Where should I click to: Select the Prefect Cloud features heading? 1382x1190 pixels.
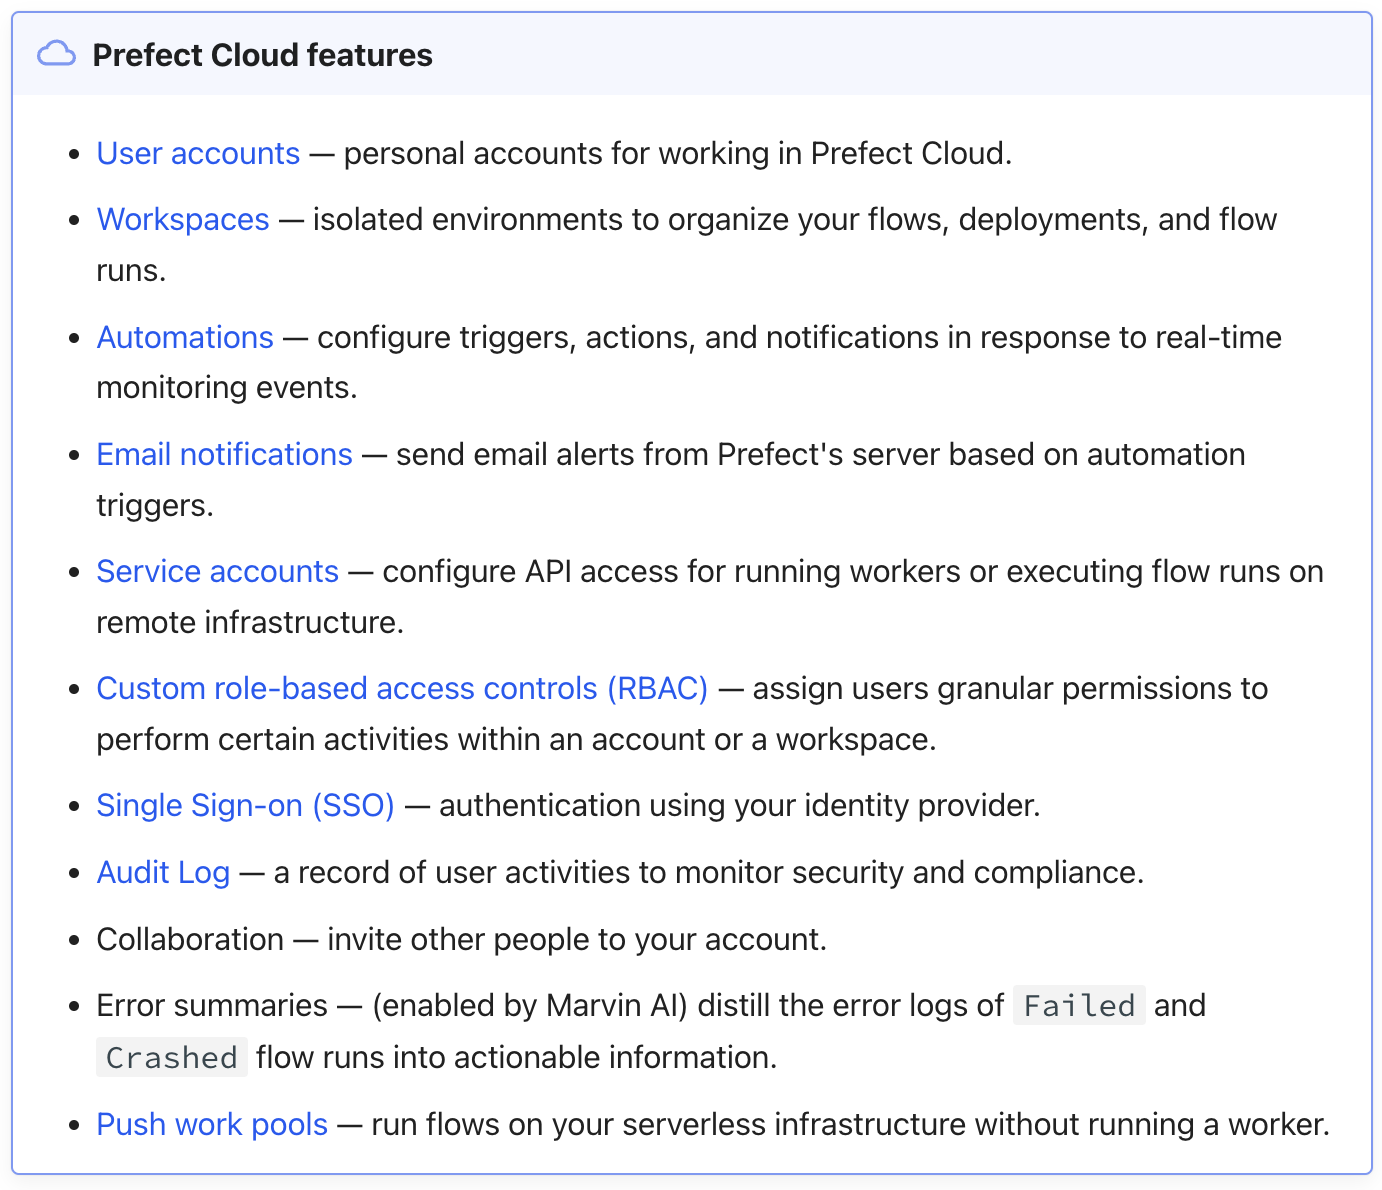click(x=262, y=55)
